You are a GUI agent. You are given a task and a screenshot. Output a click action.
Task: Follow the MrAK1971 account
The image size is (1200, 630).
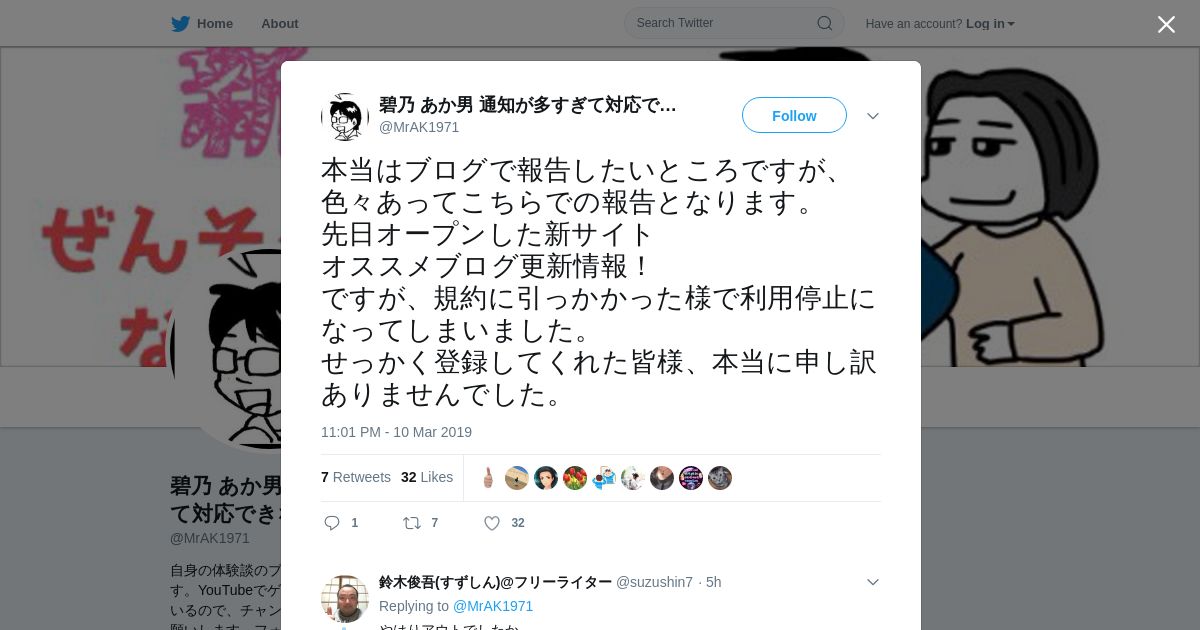coord(794,116)
